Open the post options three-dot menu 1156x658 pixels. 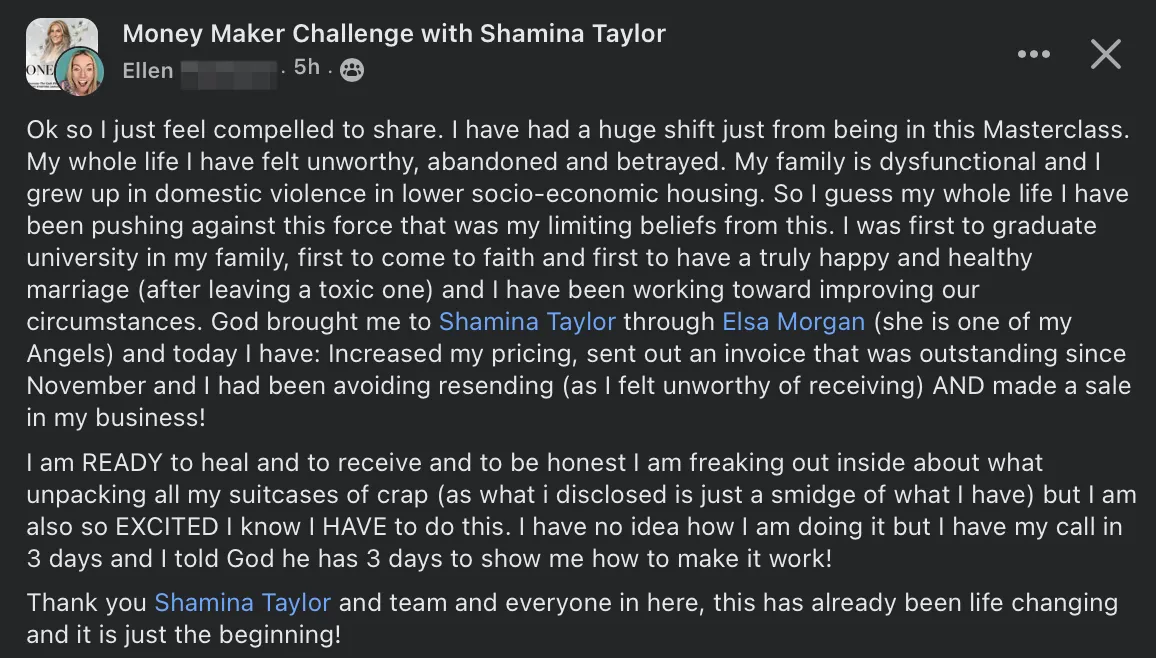(1033, 54)
